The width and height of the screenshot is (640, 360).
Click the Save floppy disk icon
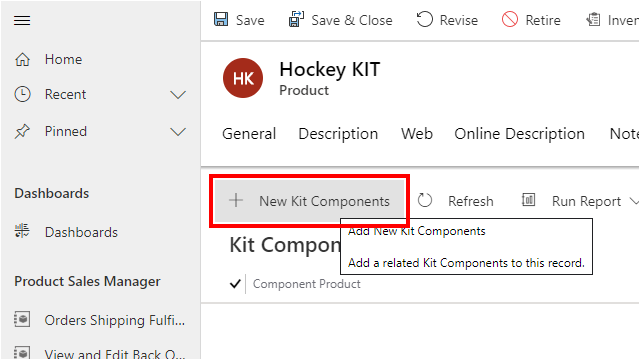(221, 19)
